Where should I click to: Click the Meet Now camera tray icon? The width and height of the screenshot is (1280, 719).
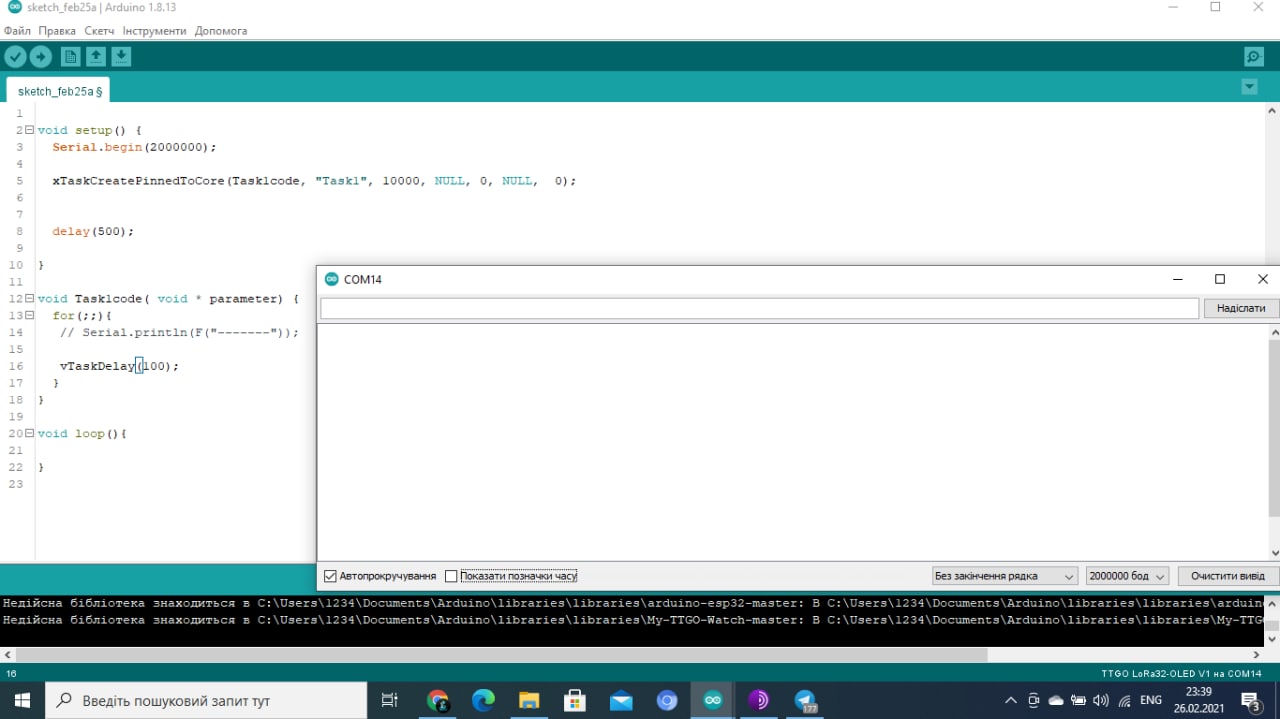(1034, 700)
